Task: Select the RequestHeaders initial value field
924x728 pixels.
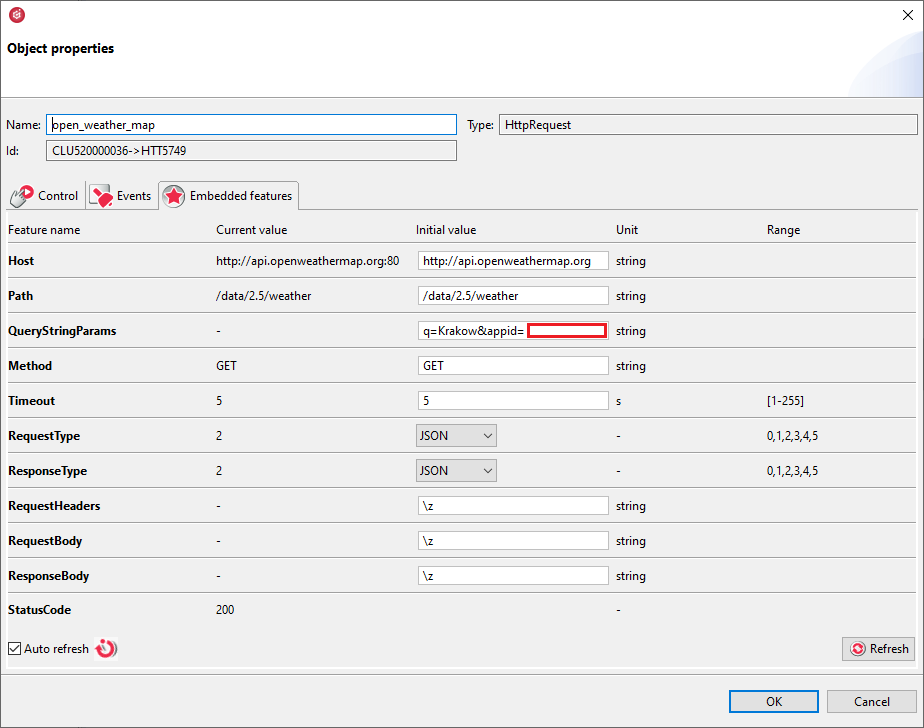Action: [513, 506]
